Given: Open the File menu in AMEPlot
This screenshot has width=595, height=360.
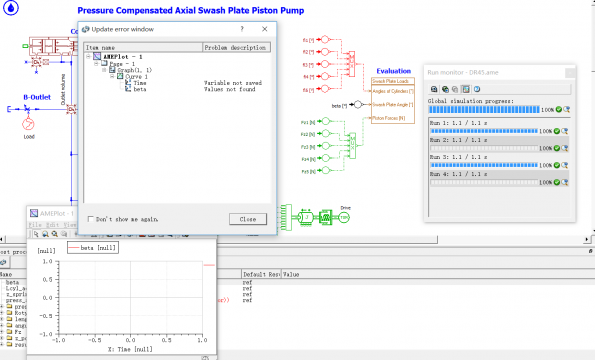Looking at the screenshot, I should pos(35,225).
